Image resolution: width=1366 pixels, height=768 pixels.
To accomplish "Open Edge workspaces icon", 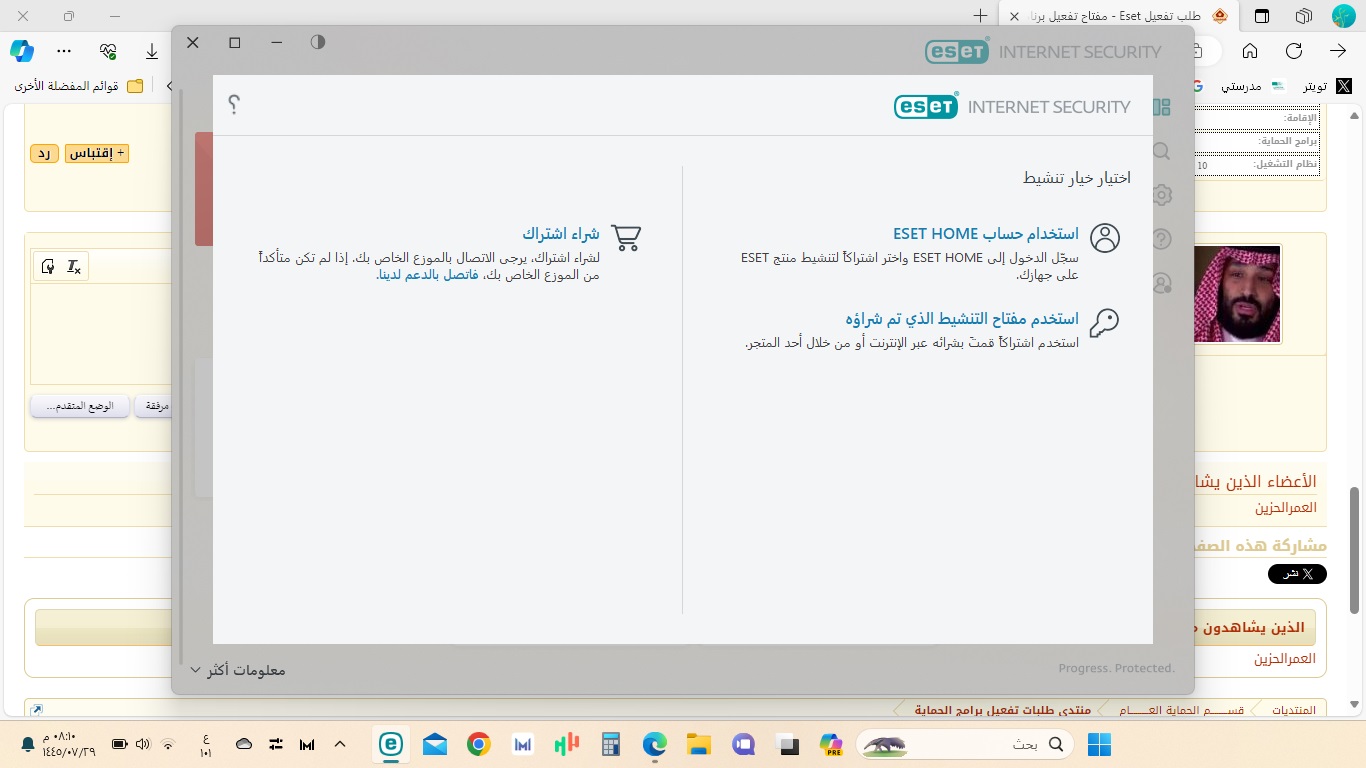I will click(x=1304, y=16).
